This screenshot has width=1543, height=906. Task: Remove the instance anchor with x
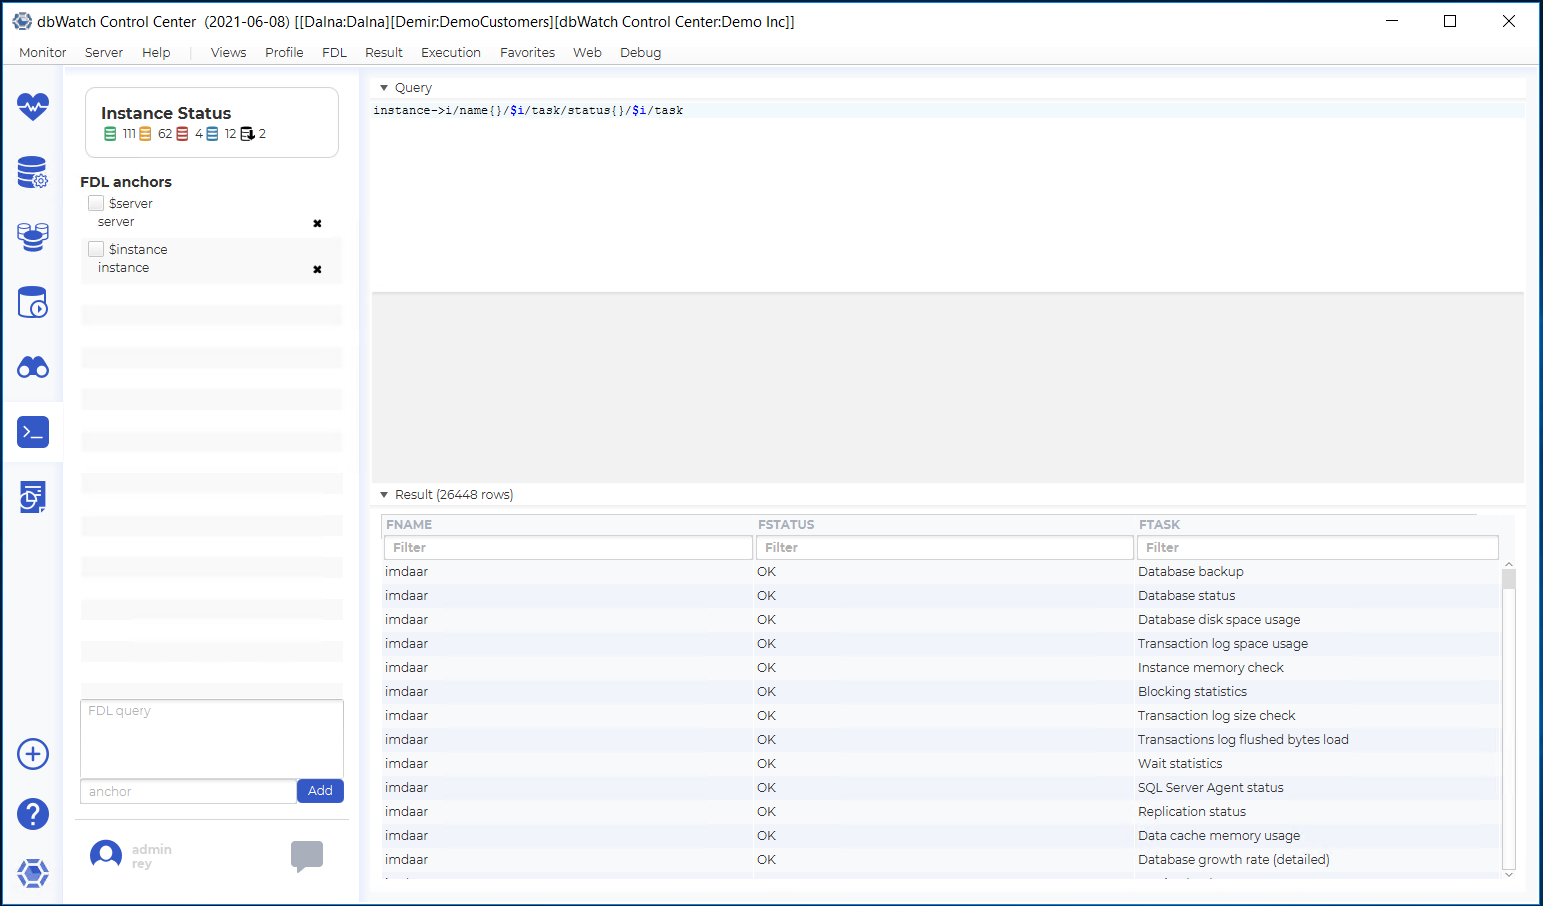click(317, 269)
